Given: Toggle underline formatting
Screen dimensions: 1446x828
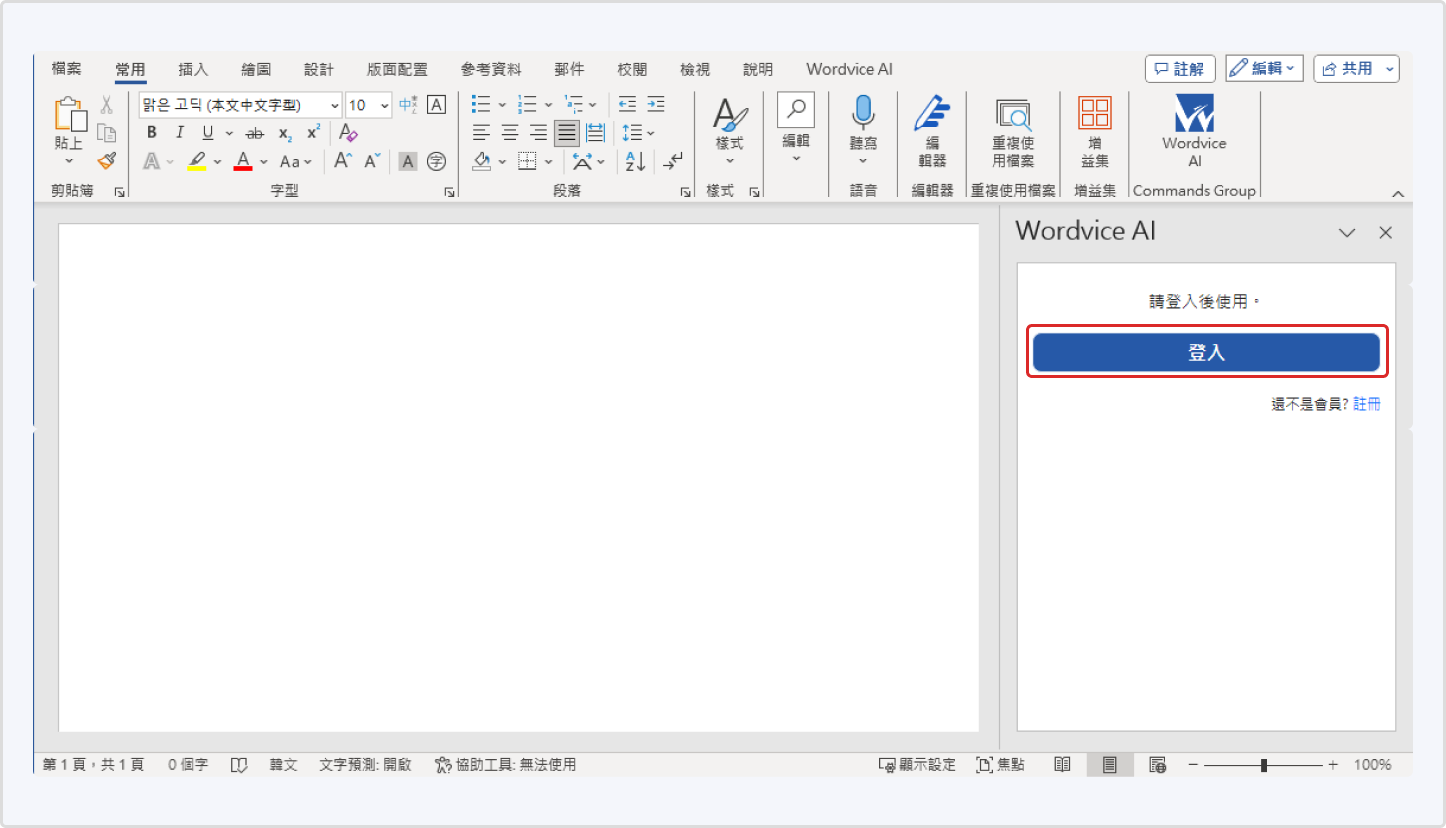Looking at the screenshot, I should point(207,132).
